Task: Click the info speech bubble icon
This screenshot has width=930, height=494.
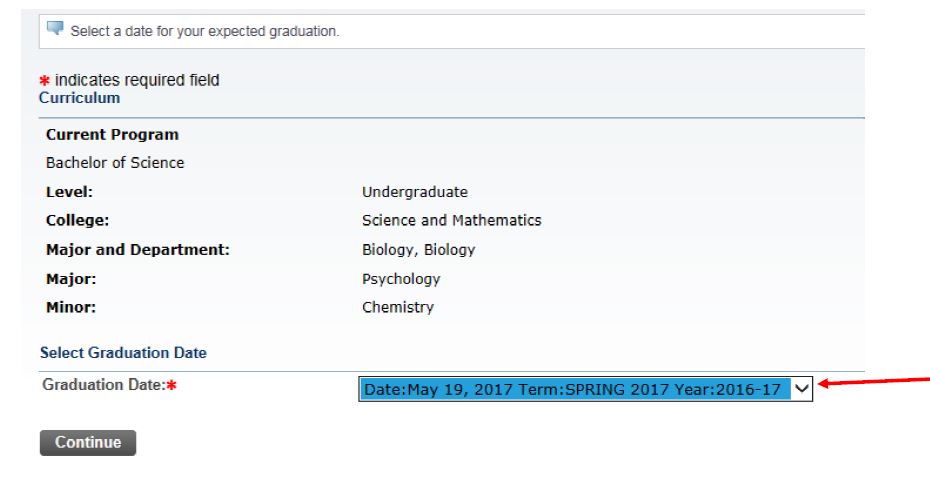Action: coord(56,30)
